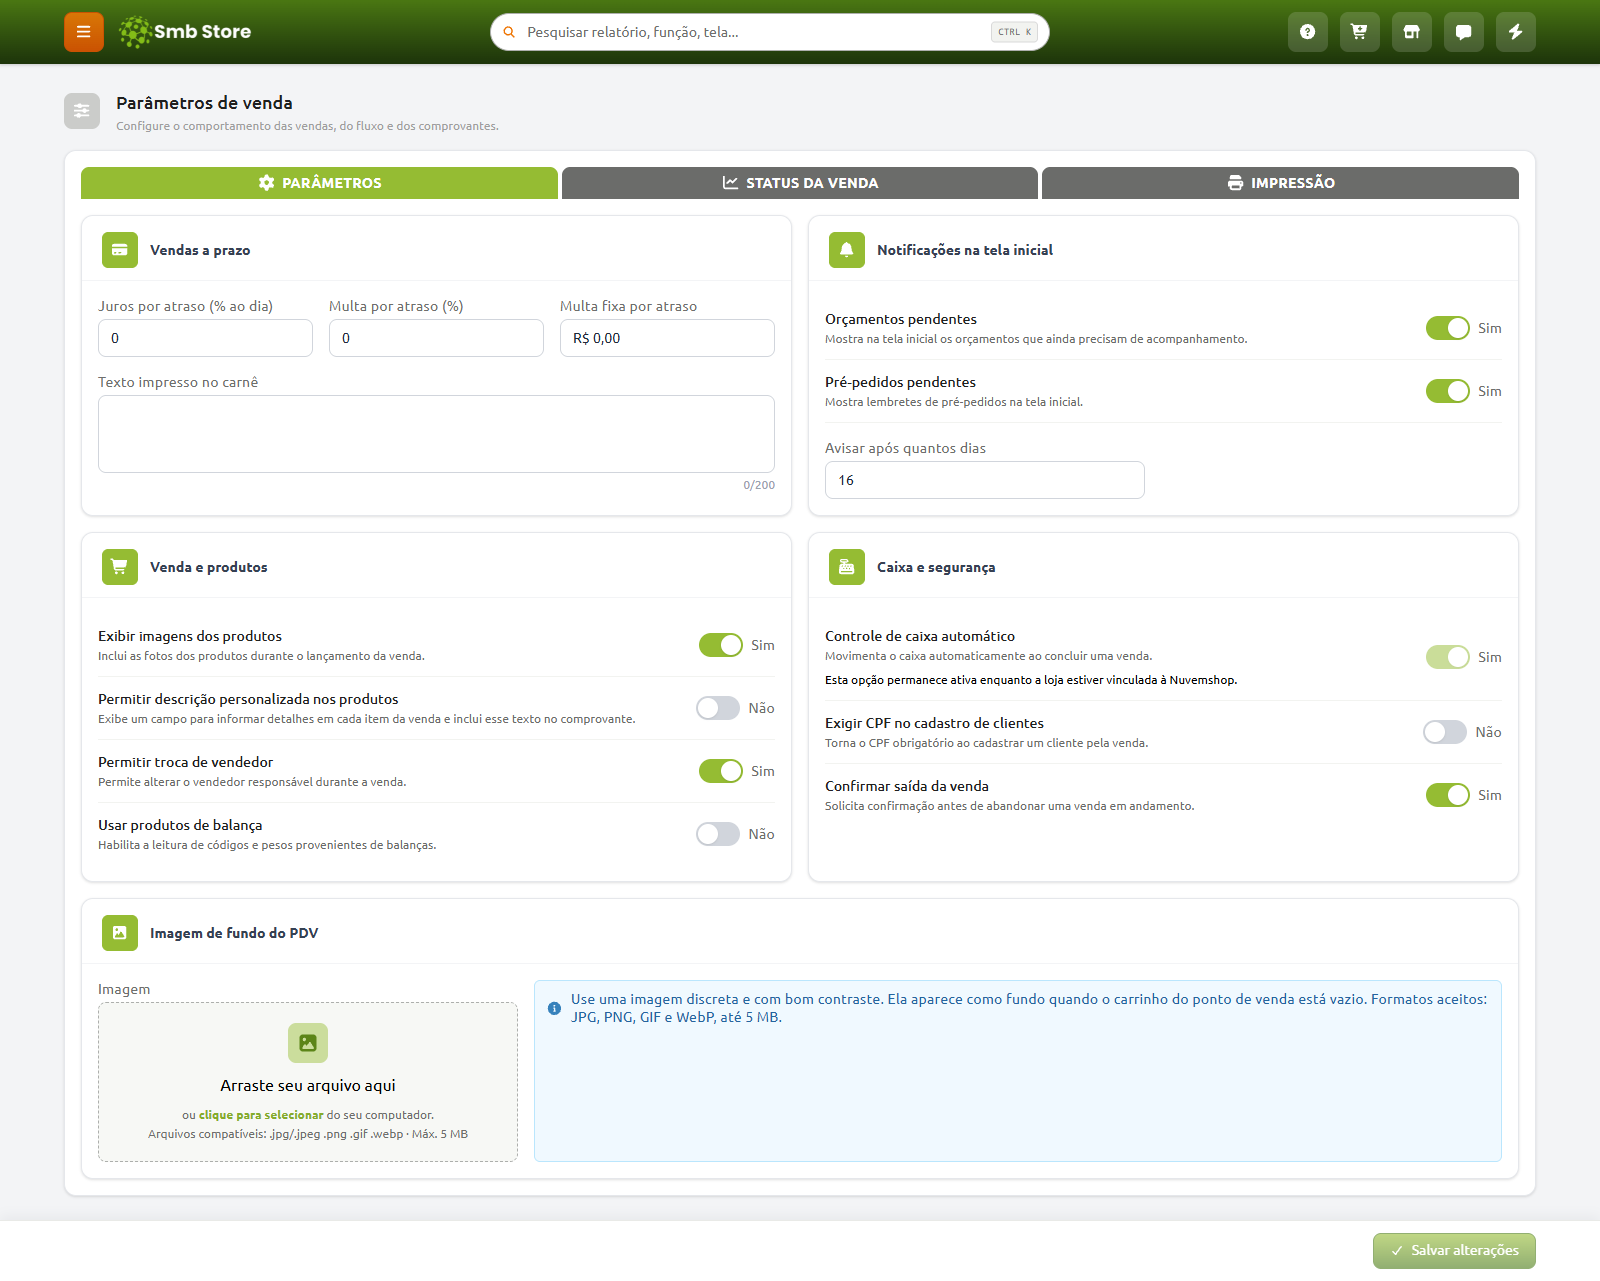Click the Texto impresso no carnê textarea

pyautogui.click(x=436, y=434)
